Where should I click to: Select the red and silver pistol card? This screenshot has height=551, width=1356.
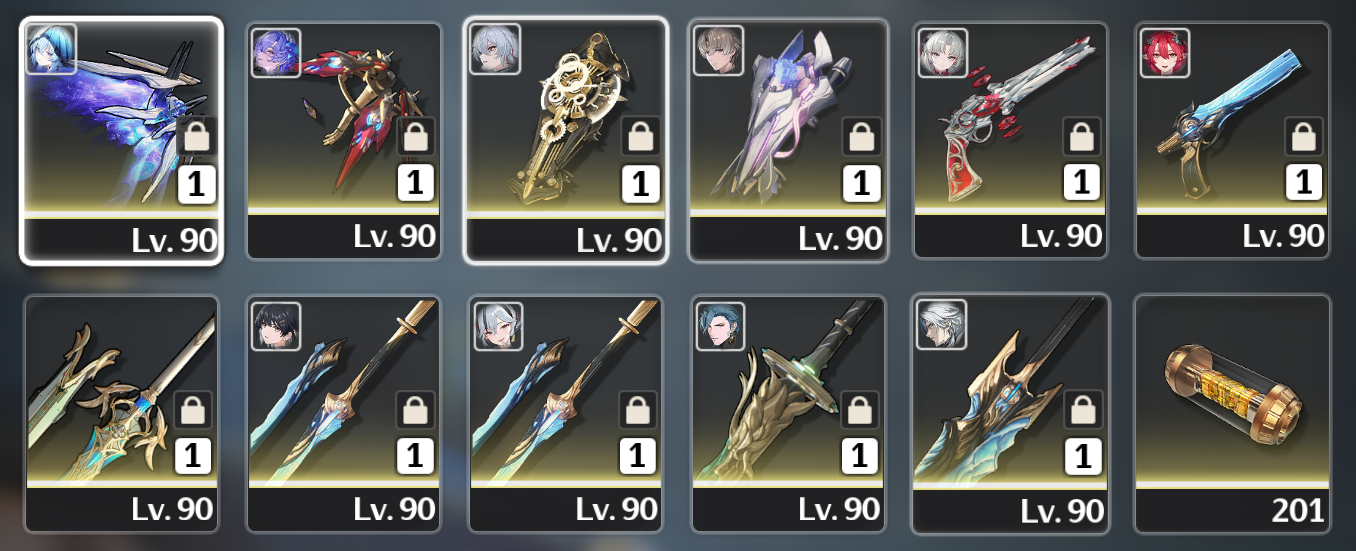[x=1011, y=140]
